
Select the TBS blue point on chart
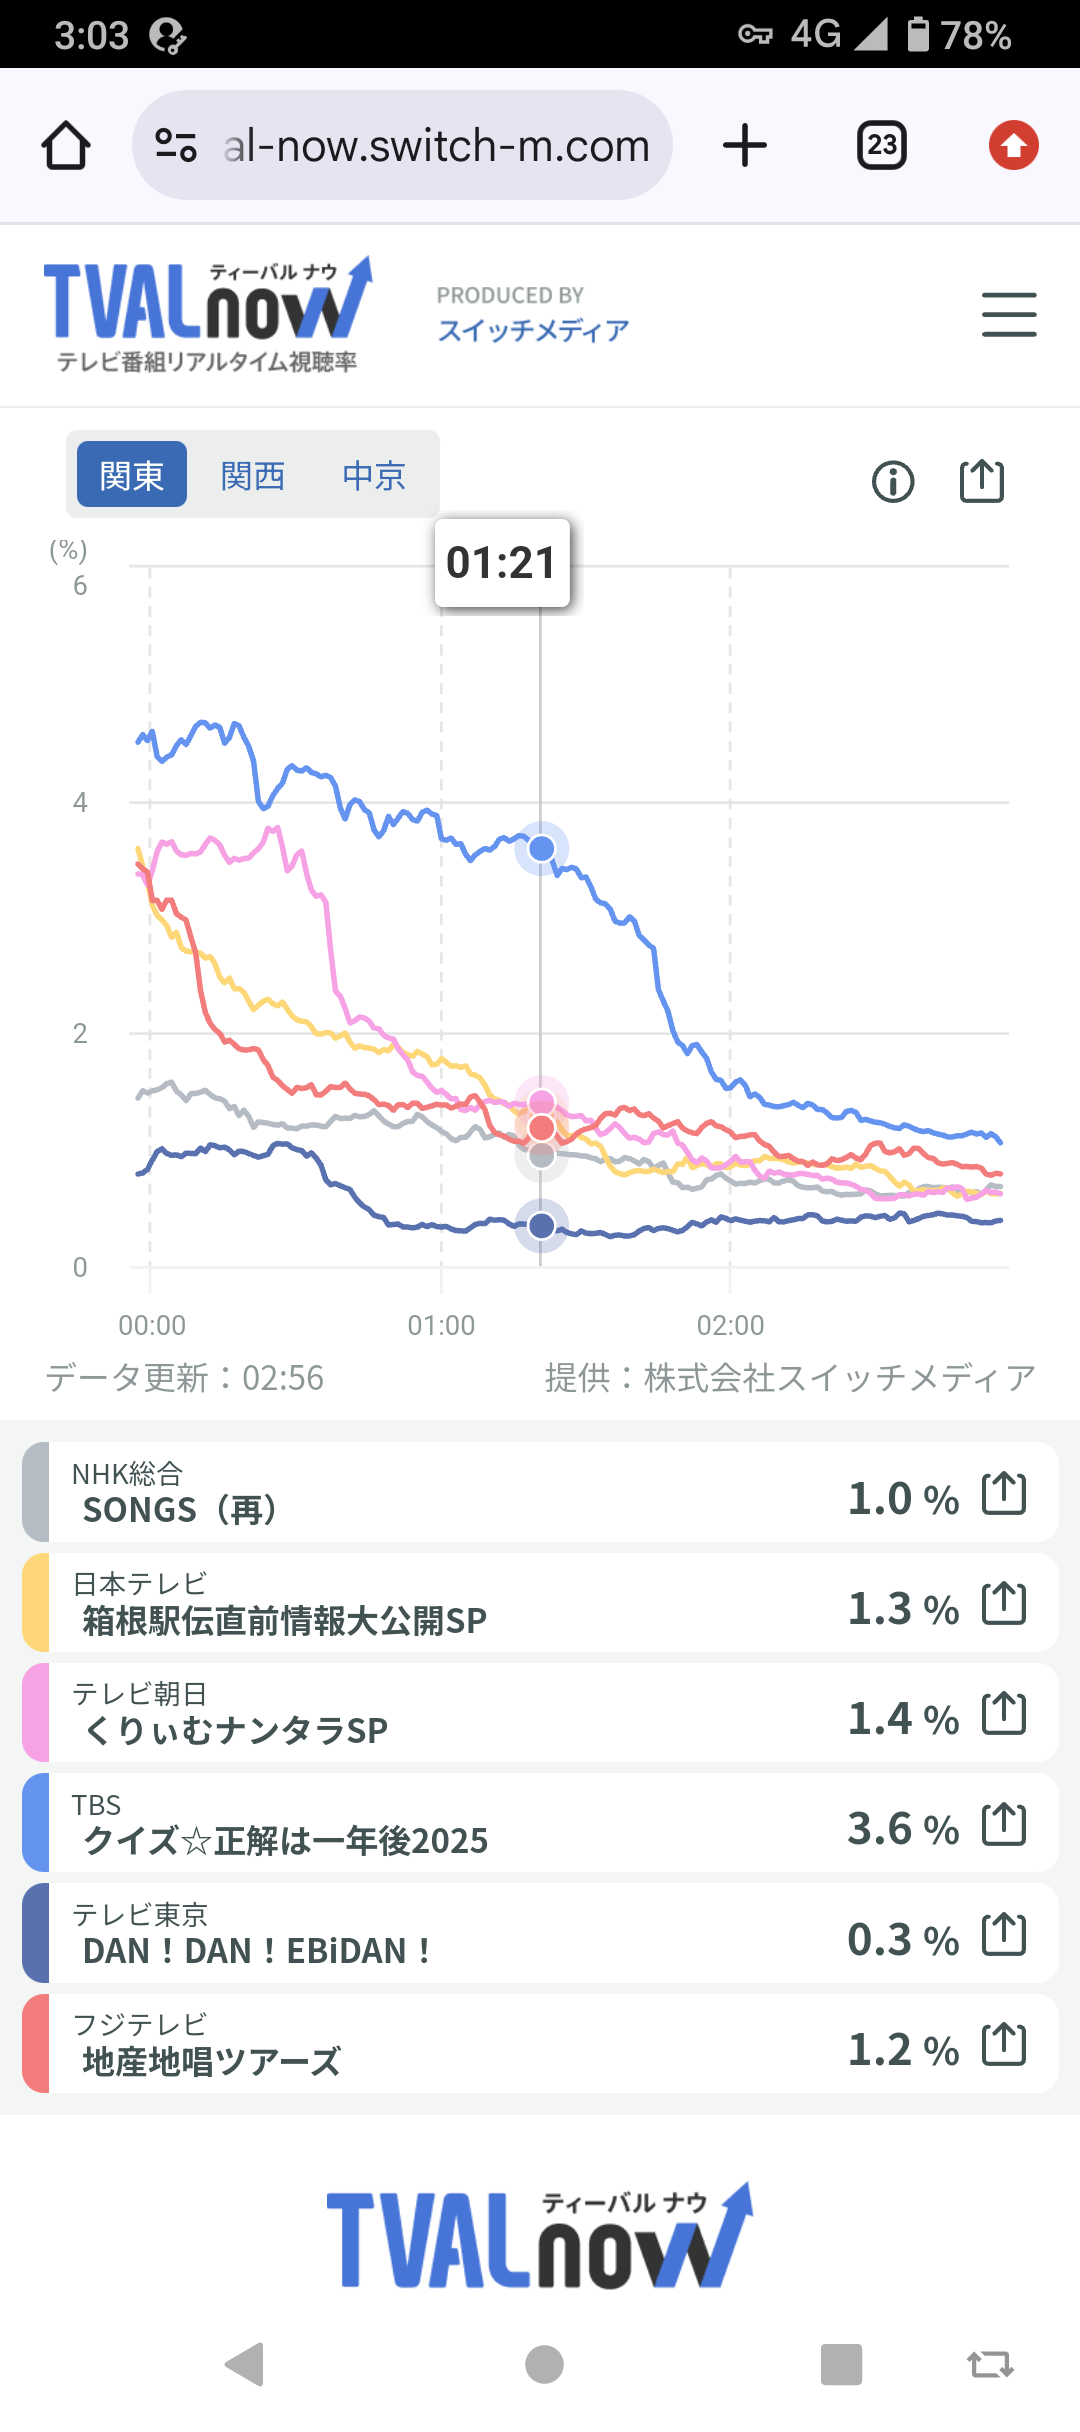(541, 849)
